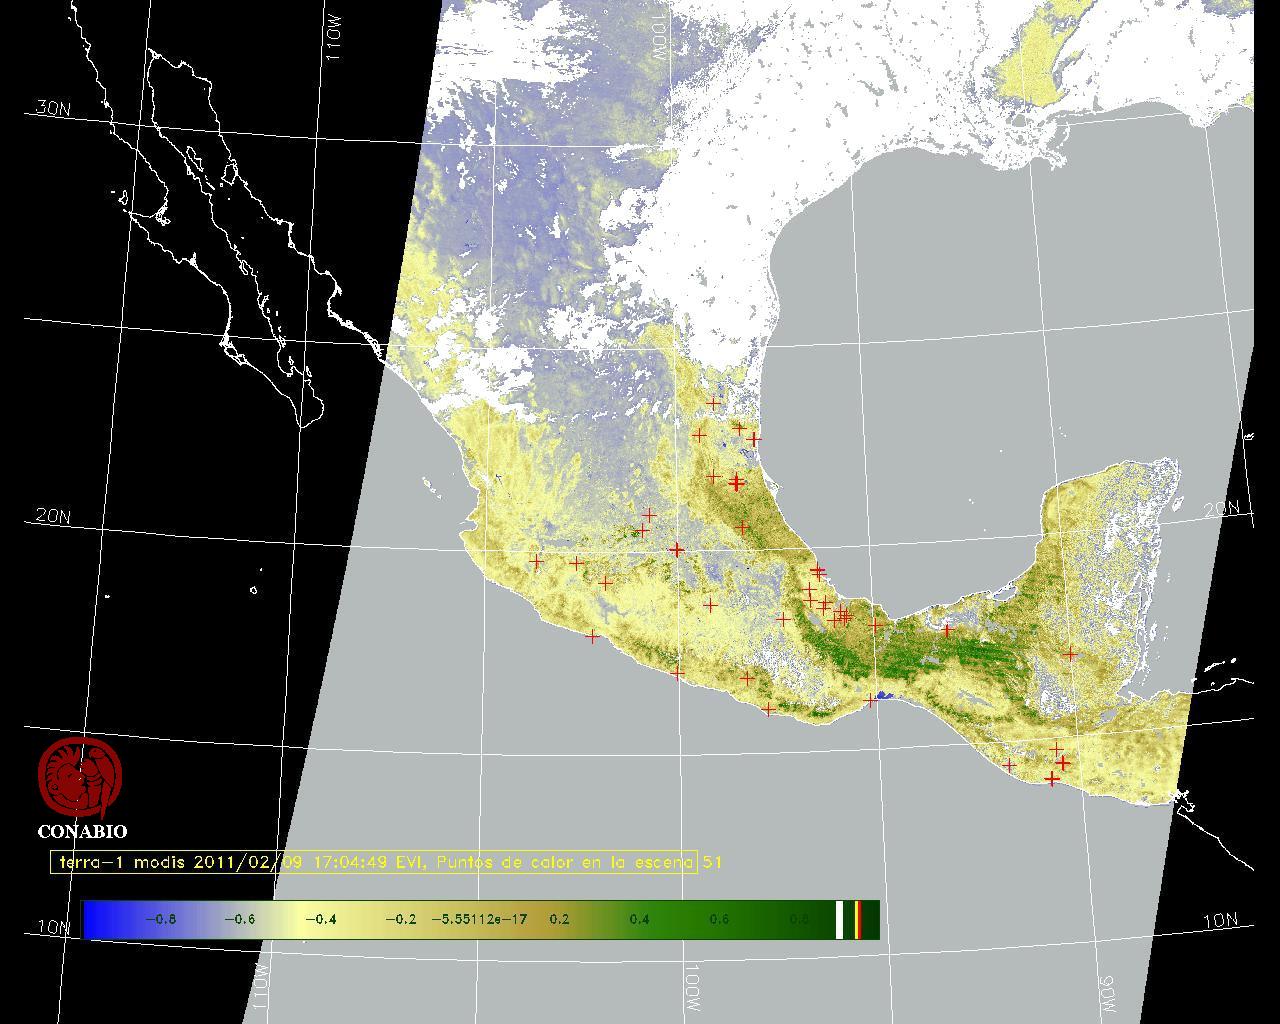Click the yellow terra-1 modis caption box

point(373,862)
